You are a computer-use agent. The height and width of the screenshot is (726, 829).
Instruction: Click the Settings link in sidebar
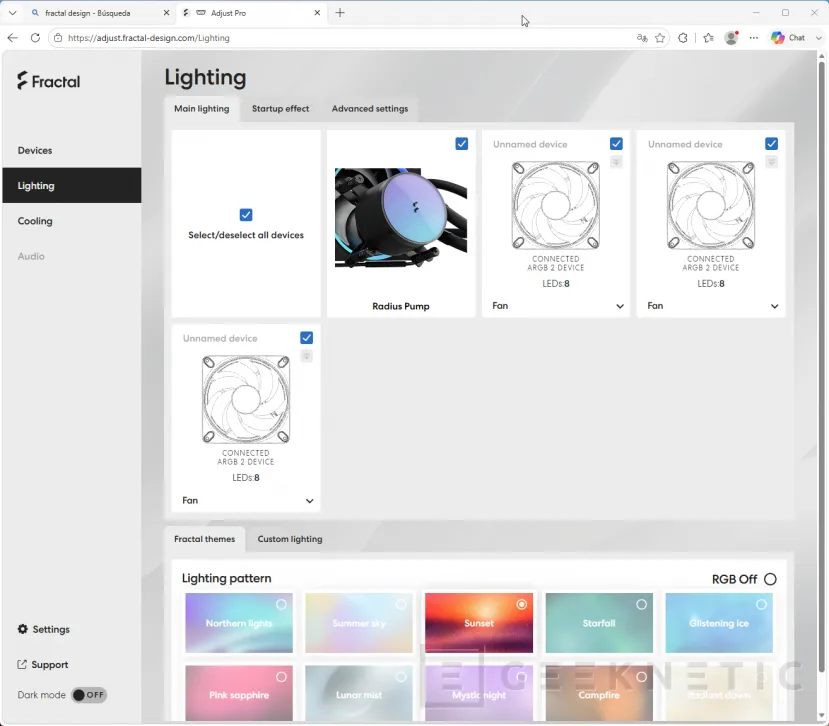tap(51, 629)
